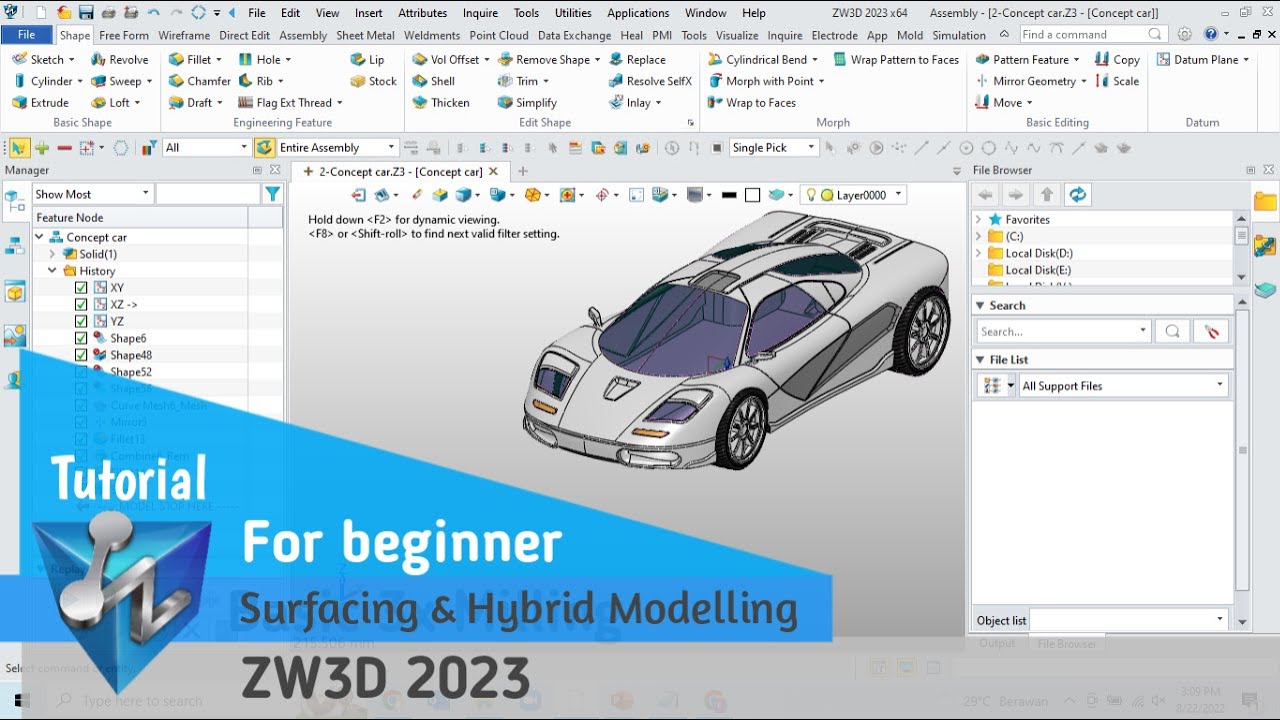Select the Chamfer tool

(199, 81)
